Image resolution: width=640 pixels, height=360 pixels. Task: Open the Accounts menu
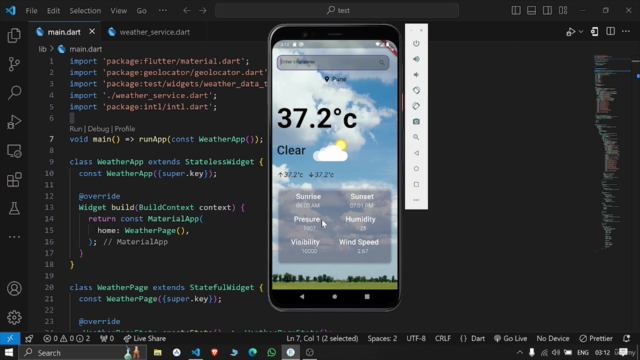pos(14,289)
